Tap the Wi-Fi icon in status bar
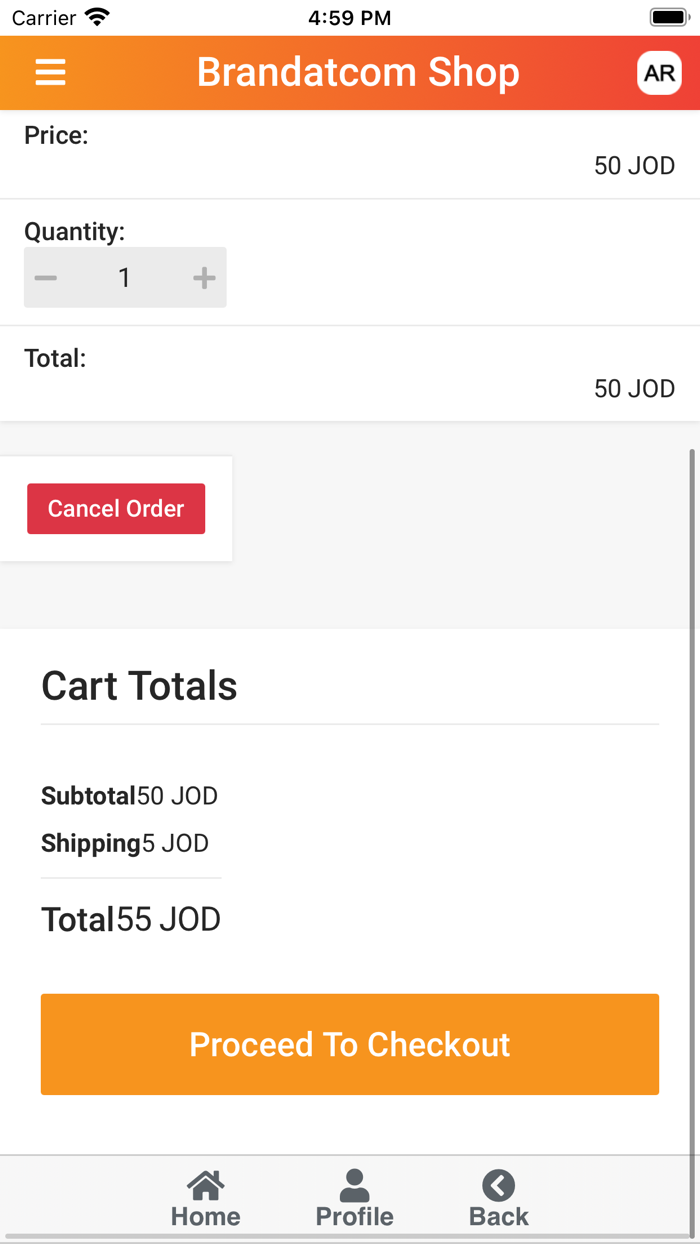Viewport: 700px width, 1244px height. tap(97, 15)
